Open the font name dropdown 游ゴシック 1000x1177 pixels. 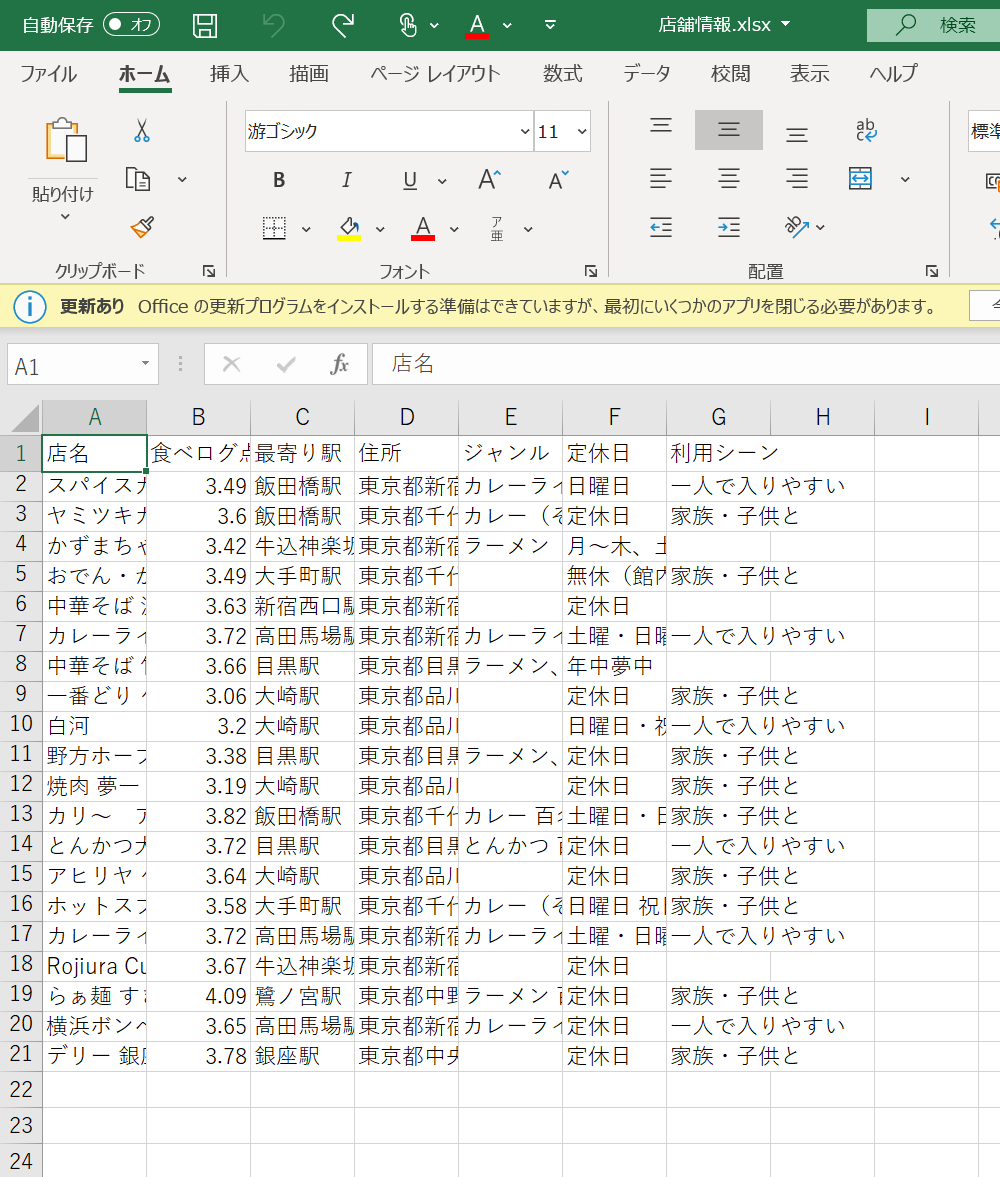click(525, 131)
